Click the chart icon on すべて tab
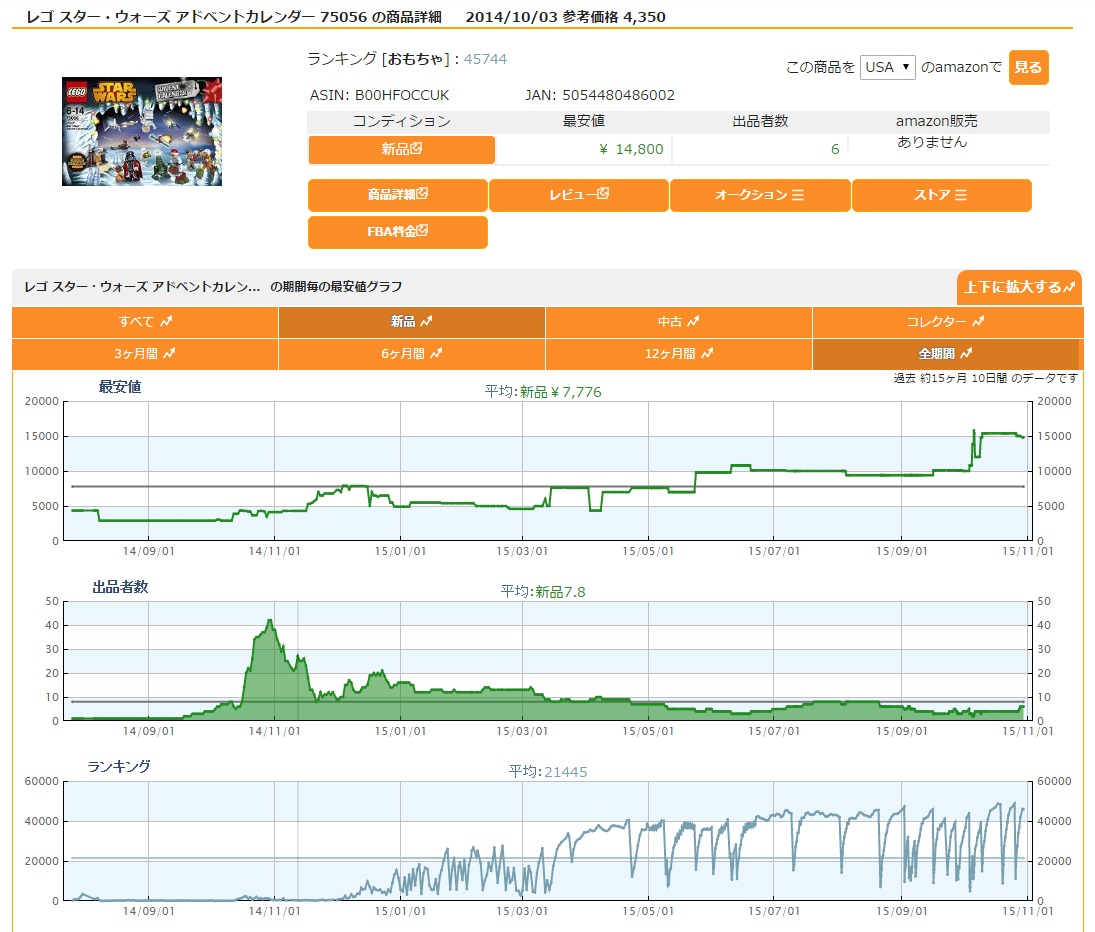1095x932 pixels. pos(166,321)
